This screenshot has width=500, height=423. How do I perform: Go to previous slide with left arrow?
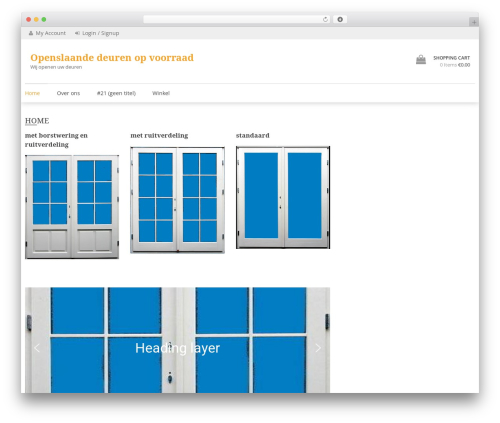(x=37, y=348)
